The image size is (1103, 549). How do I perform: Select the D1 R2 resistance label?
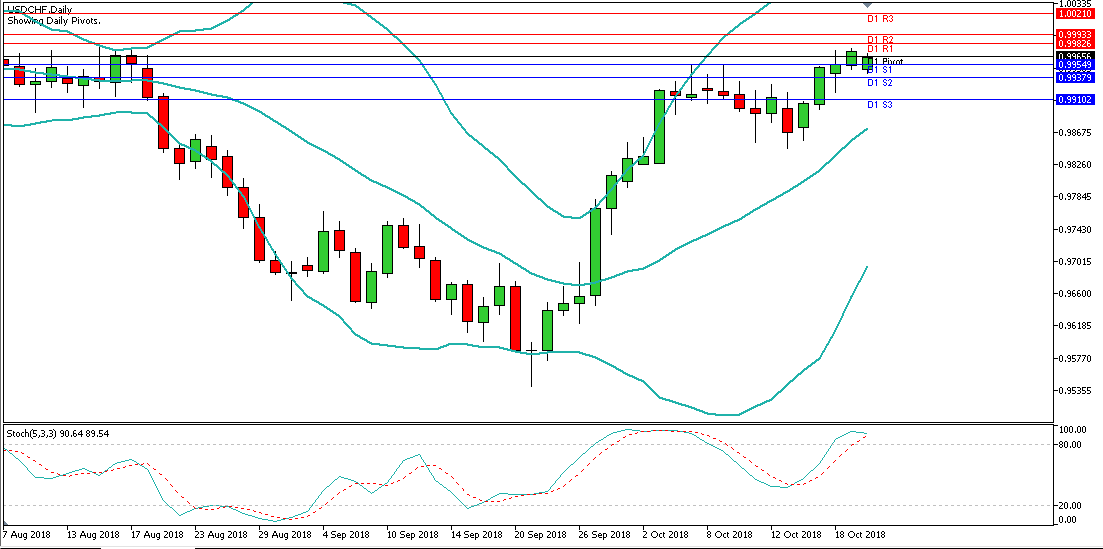[879, 39]
